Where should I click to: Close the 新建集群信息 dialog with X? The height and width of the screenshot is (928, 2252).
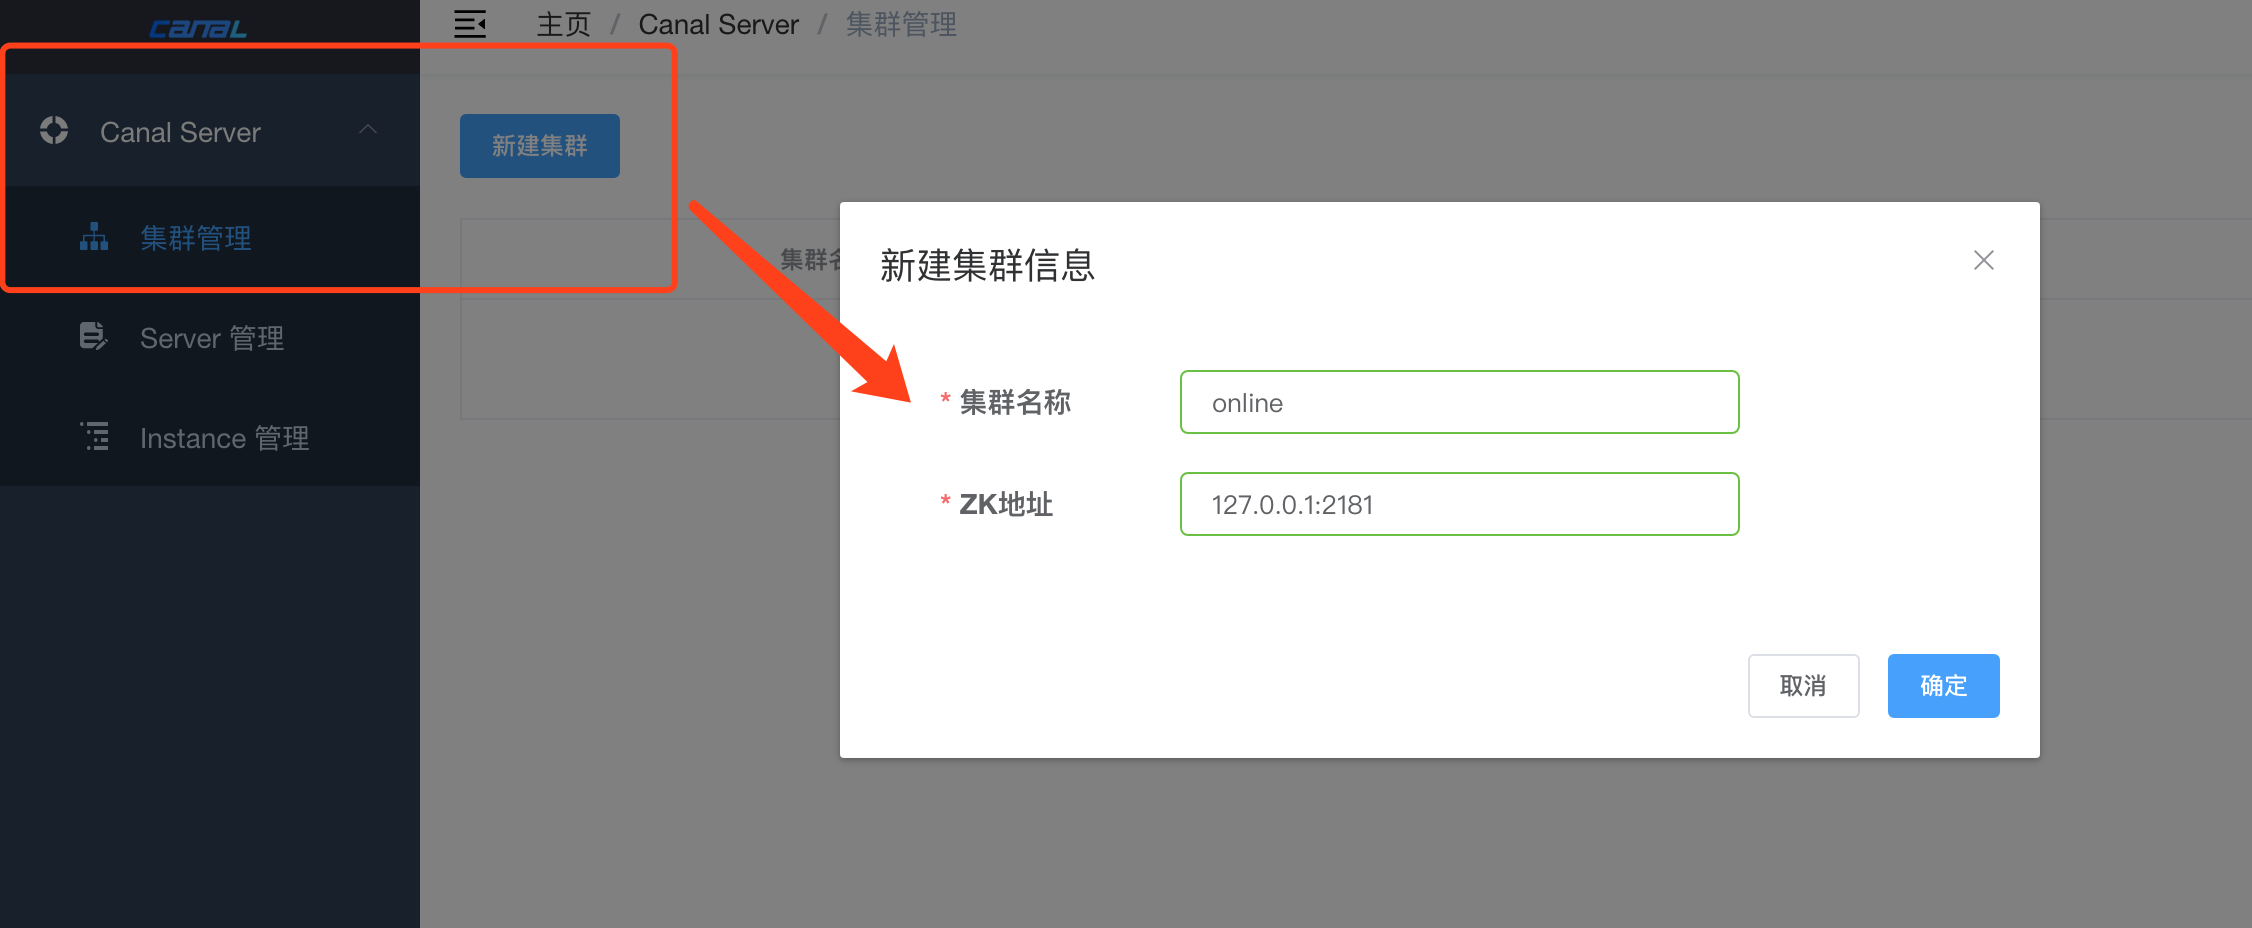click(x=1984, y=260)
